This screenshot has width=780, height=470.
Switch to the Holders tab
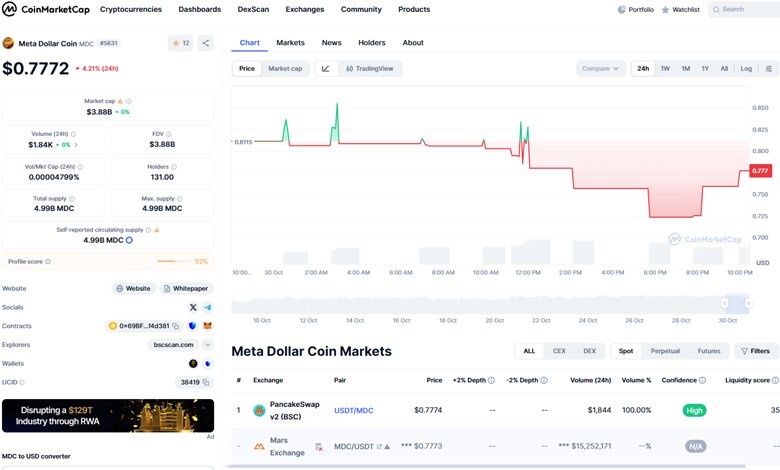(x=372, y=43)
